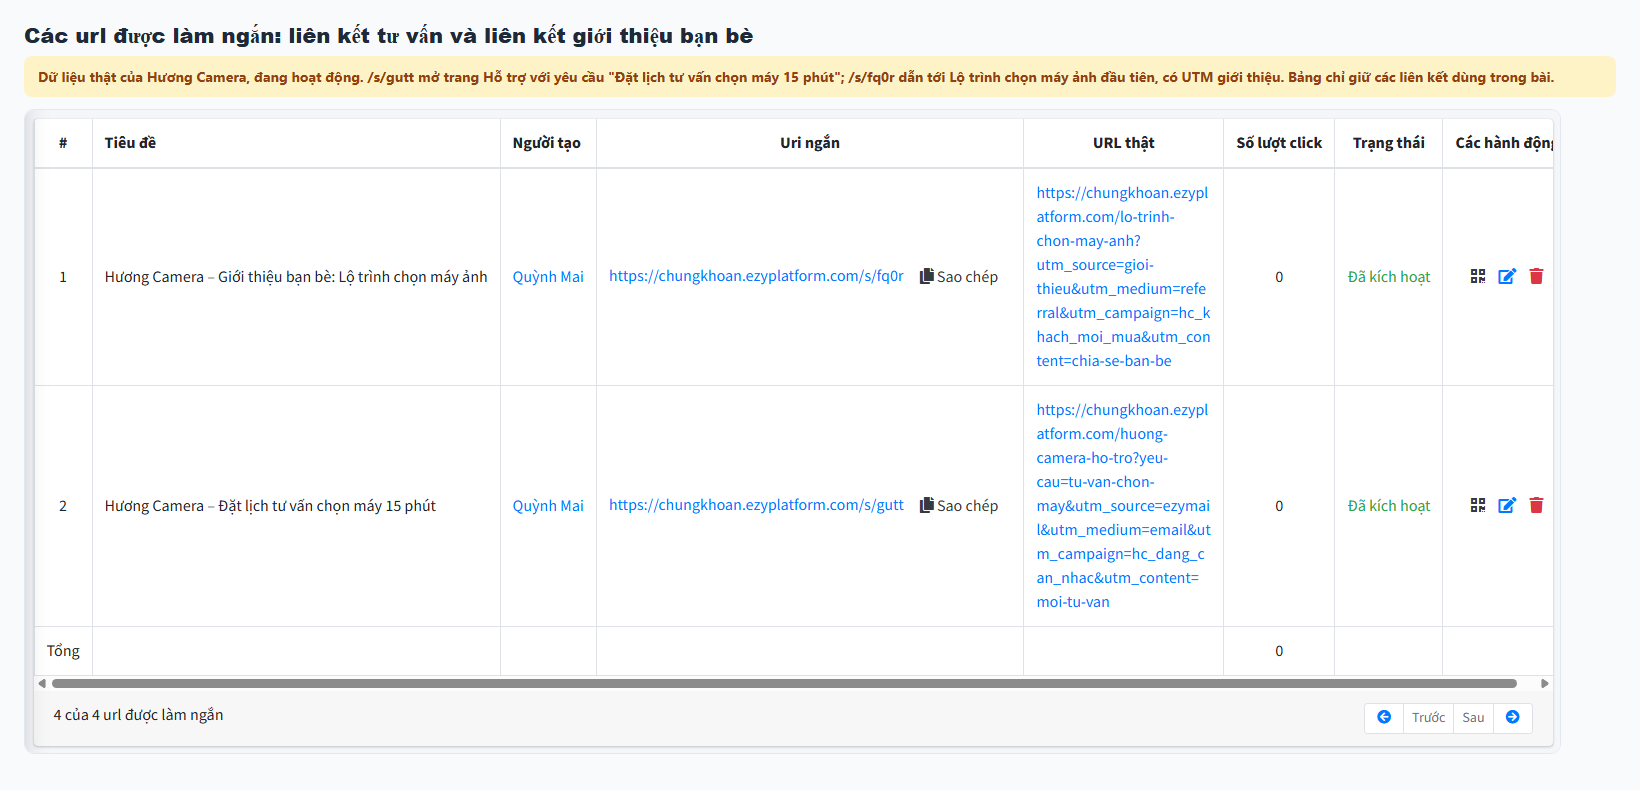Select the Url ngắn column header
Image resolution: width=1640 pixels, height=790 pixels.
pyautogui.click(x=810, y=143)
